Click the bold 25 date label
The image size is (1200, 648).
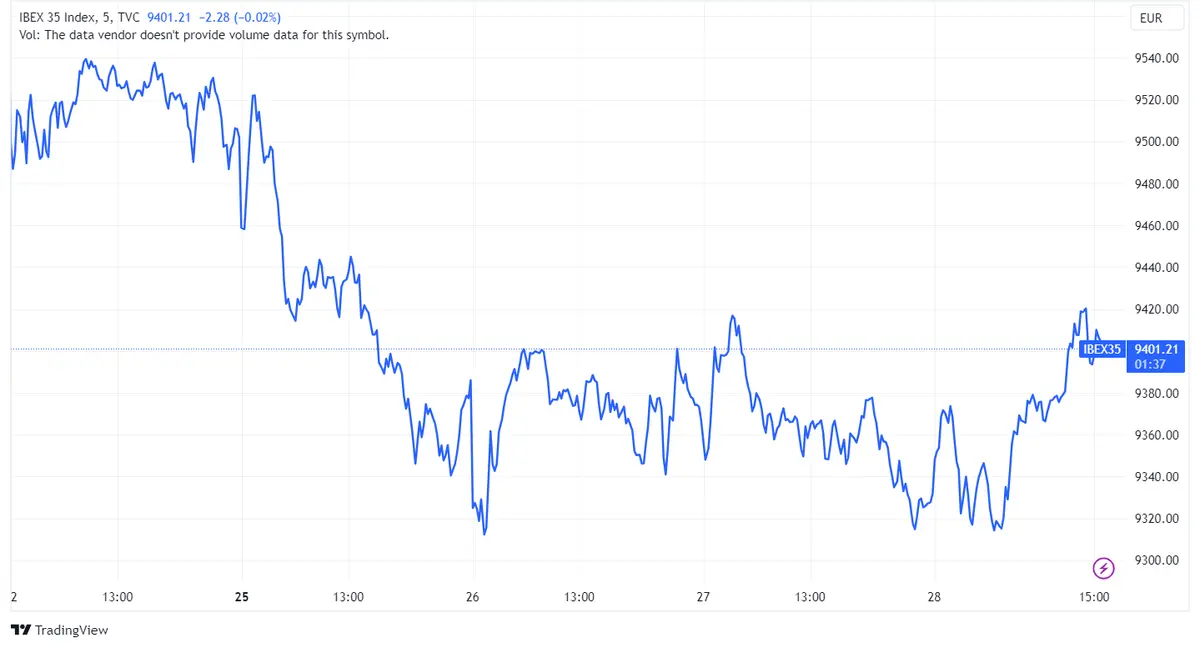point(241,597)
